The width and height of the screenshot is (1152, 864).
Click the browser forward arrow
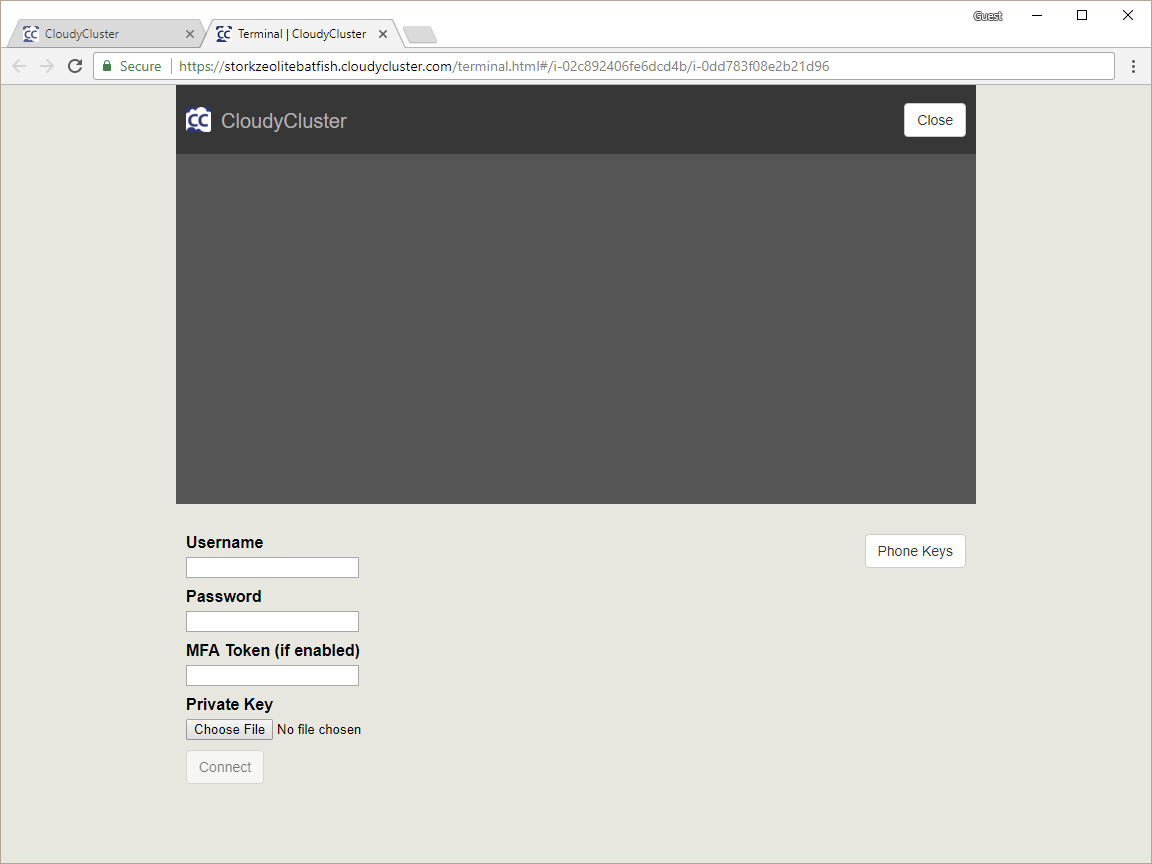47,66
